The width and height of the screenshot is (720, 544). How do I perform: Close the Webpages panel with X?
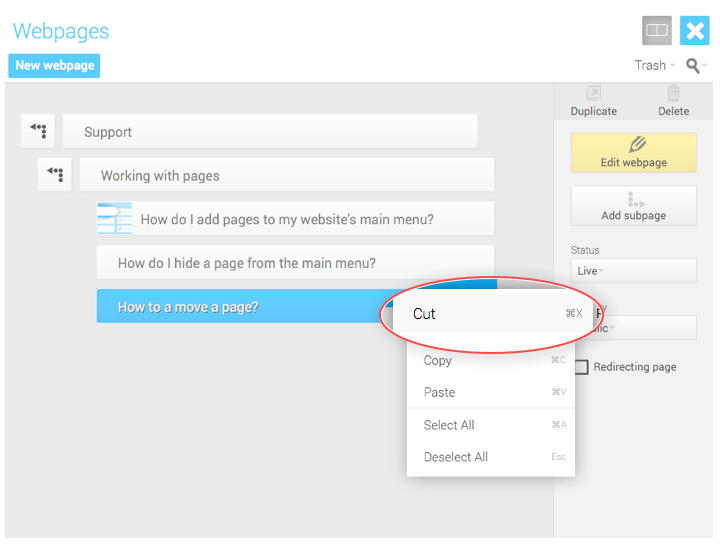695,31
